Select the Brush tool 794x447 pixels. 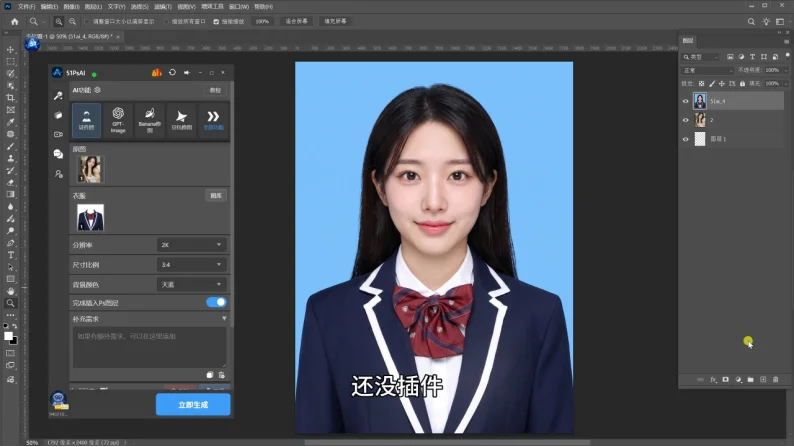tap(10, 146)
